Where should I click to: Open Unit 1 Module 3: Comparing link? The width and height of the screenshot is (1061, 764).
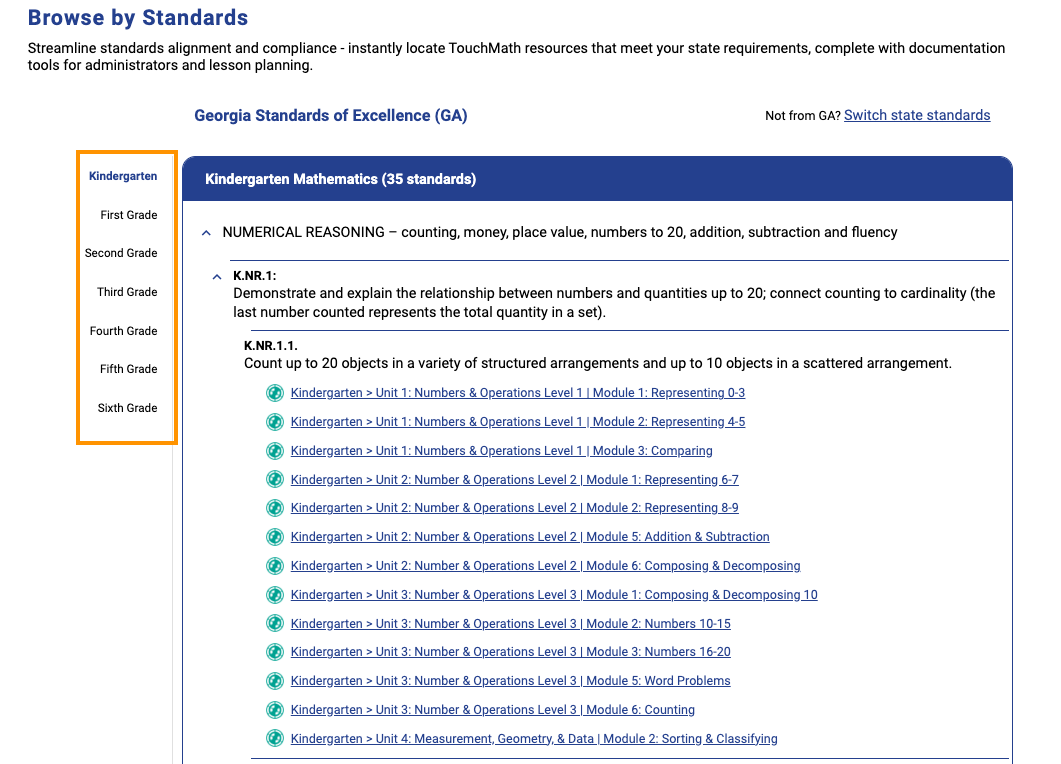(x=501, y=451)
